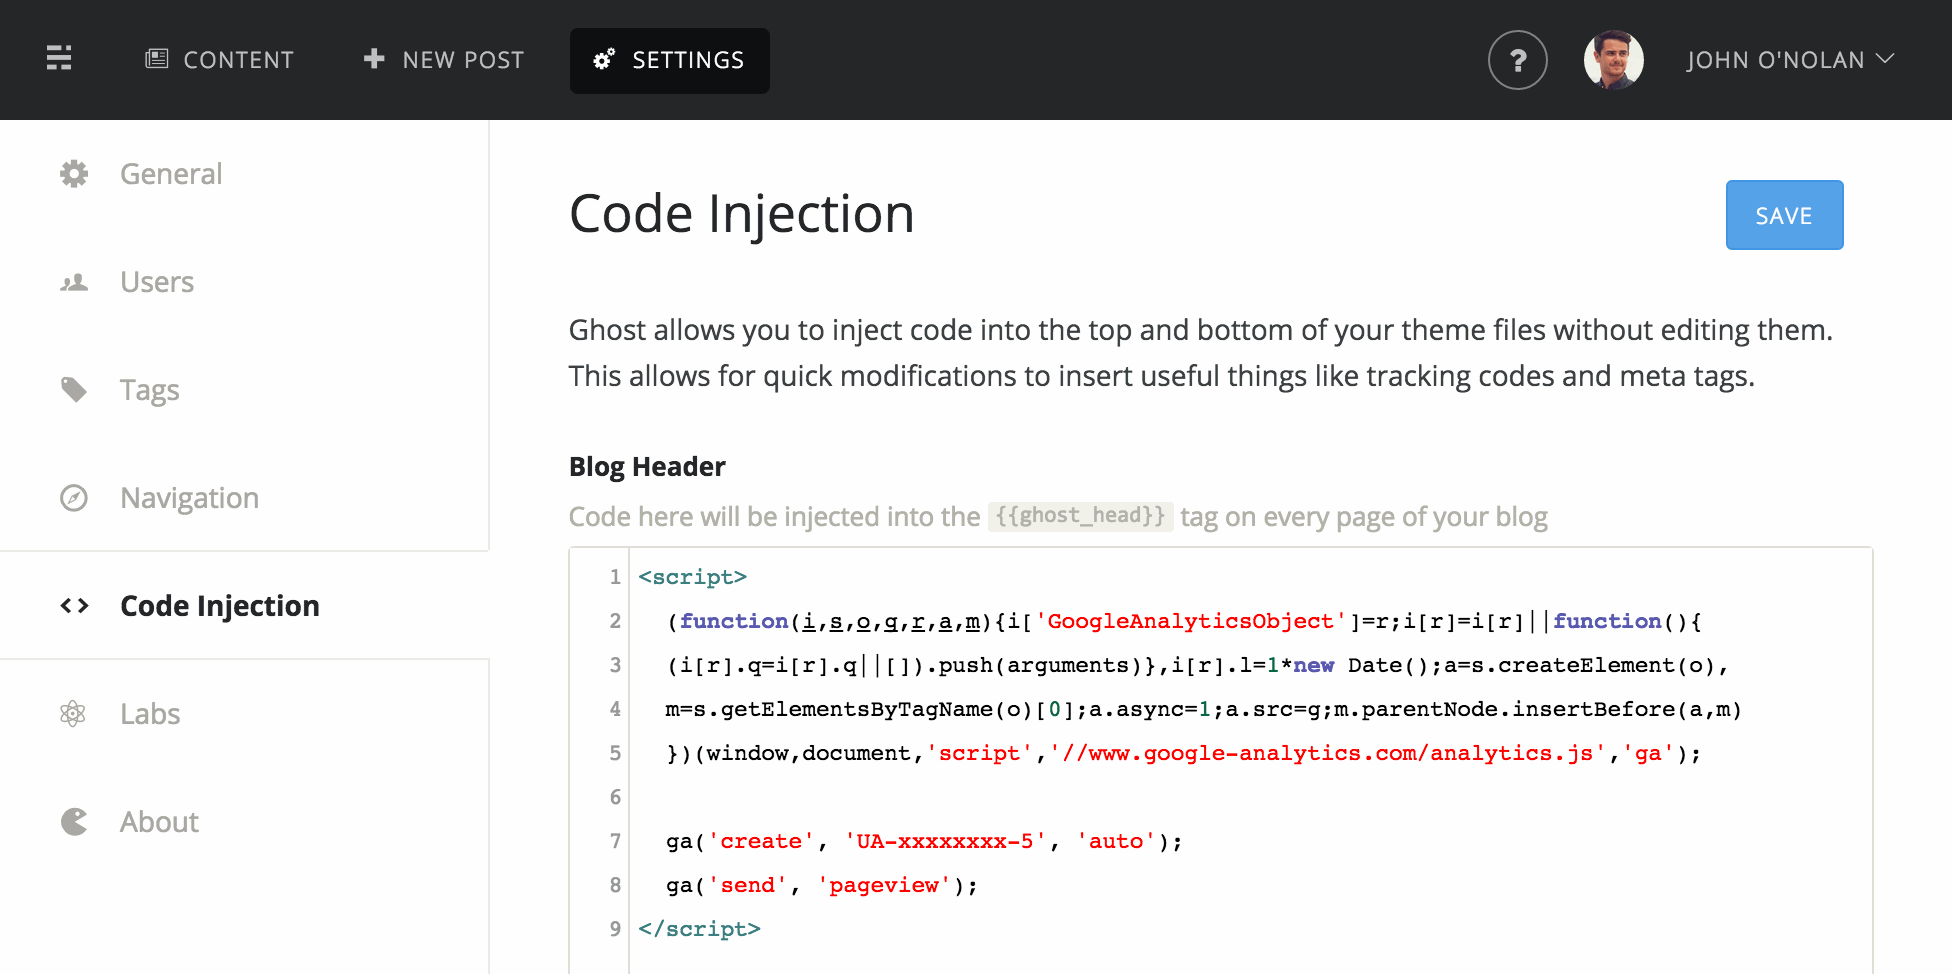Switch to the SETTINGS tab
The width and height of the screenshot is (1952, 974).
click(x=670, y=60)
